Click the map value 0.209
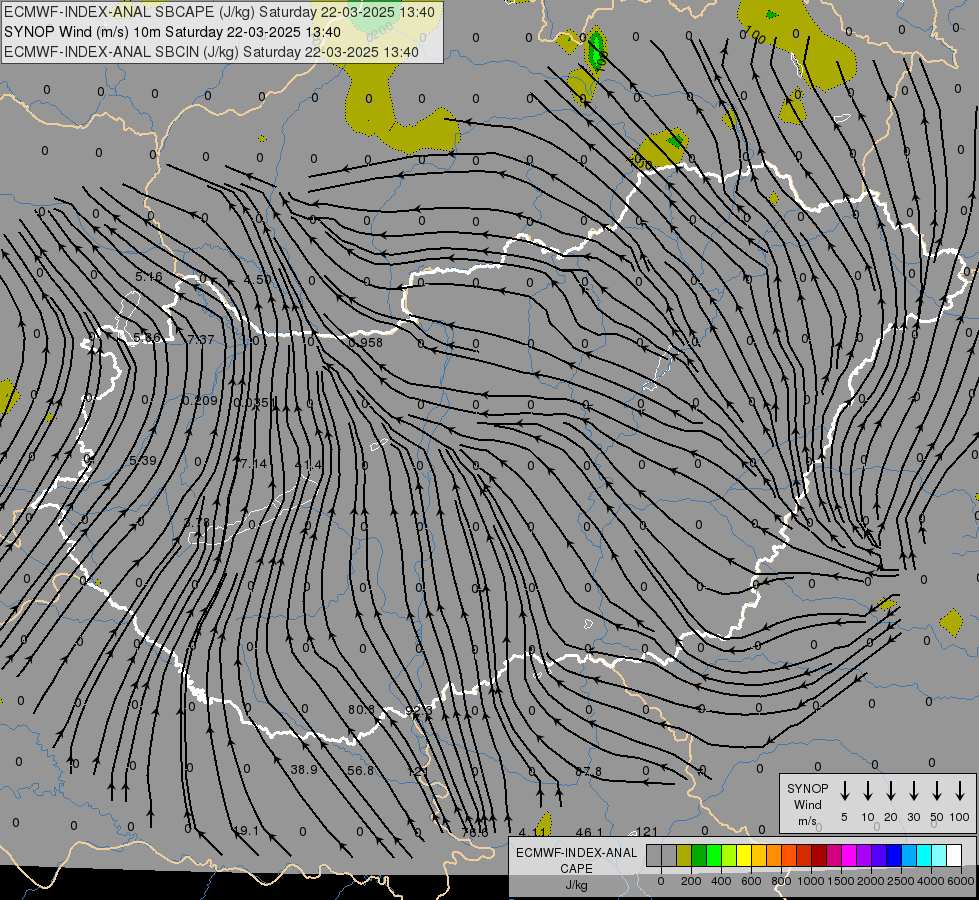This screenshot has width=979, height=900. tap(200, 400)
